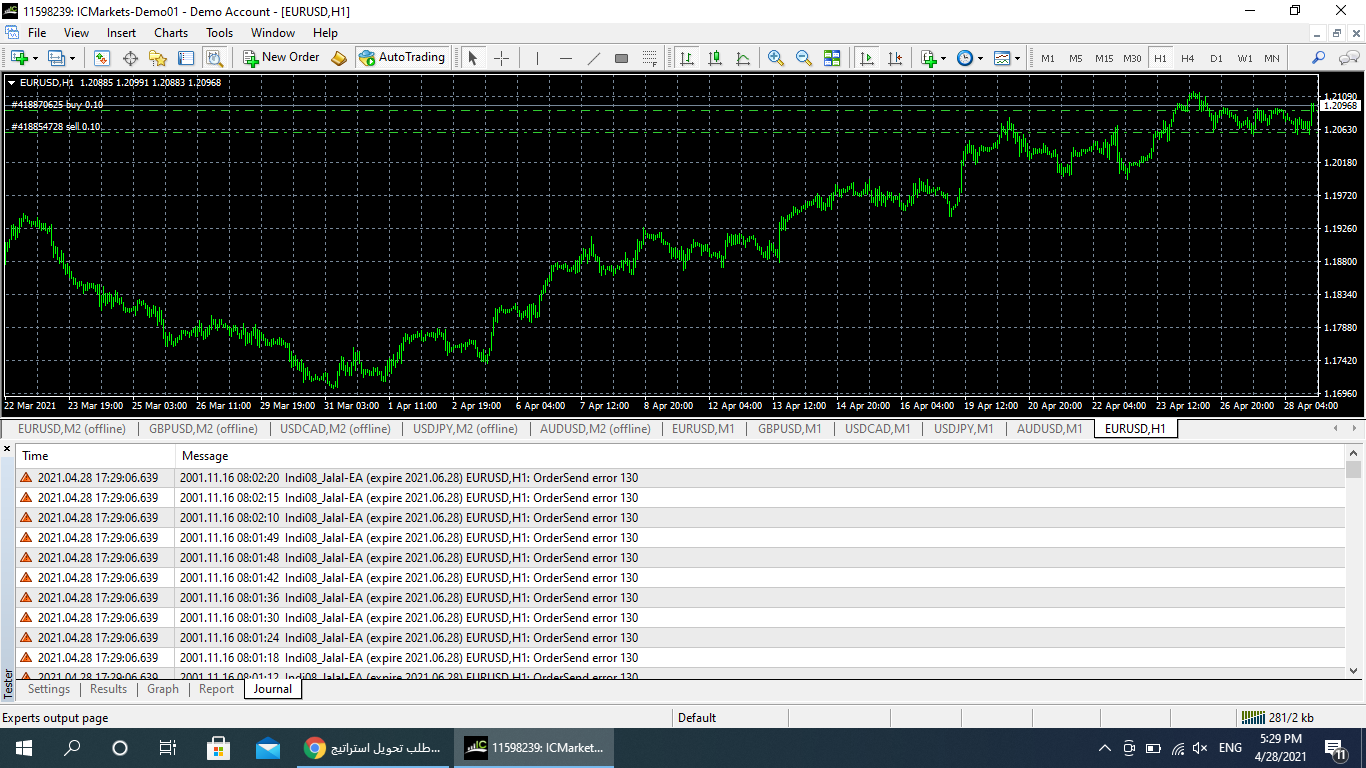Click the Tile Windows icon
The width and height of the screenshot is (1366, 768).
coord(832,58)
